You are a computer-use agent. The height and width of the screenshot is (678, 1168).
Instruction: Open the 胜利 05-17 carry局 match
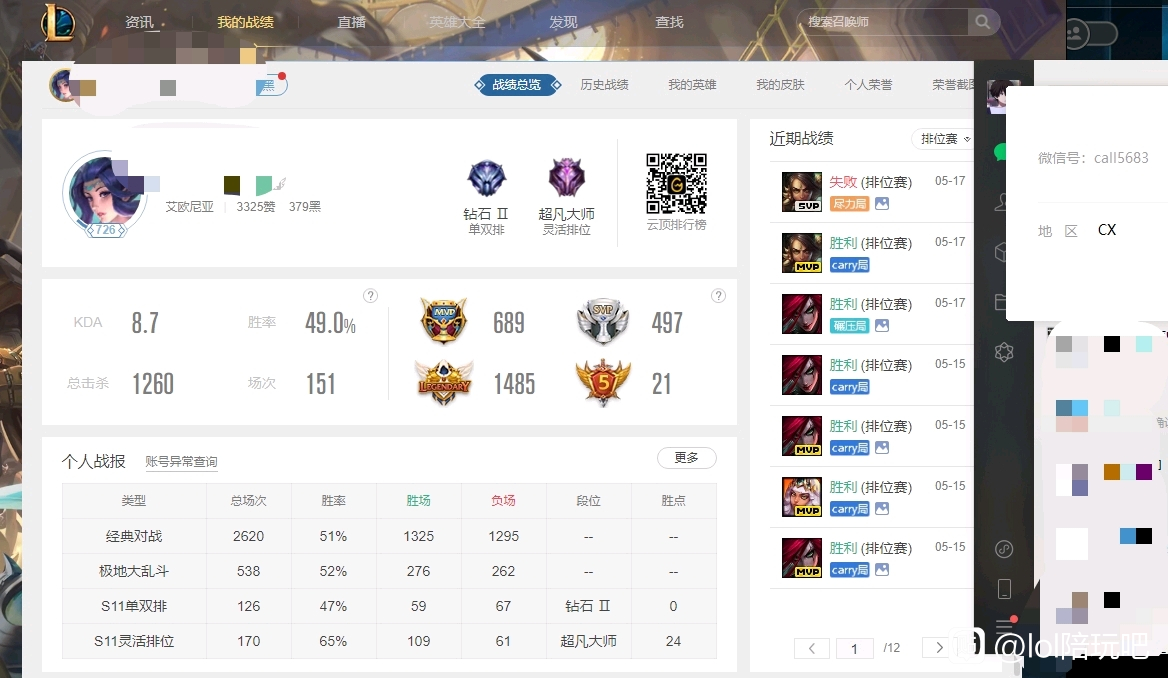(872, 253)
